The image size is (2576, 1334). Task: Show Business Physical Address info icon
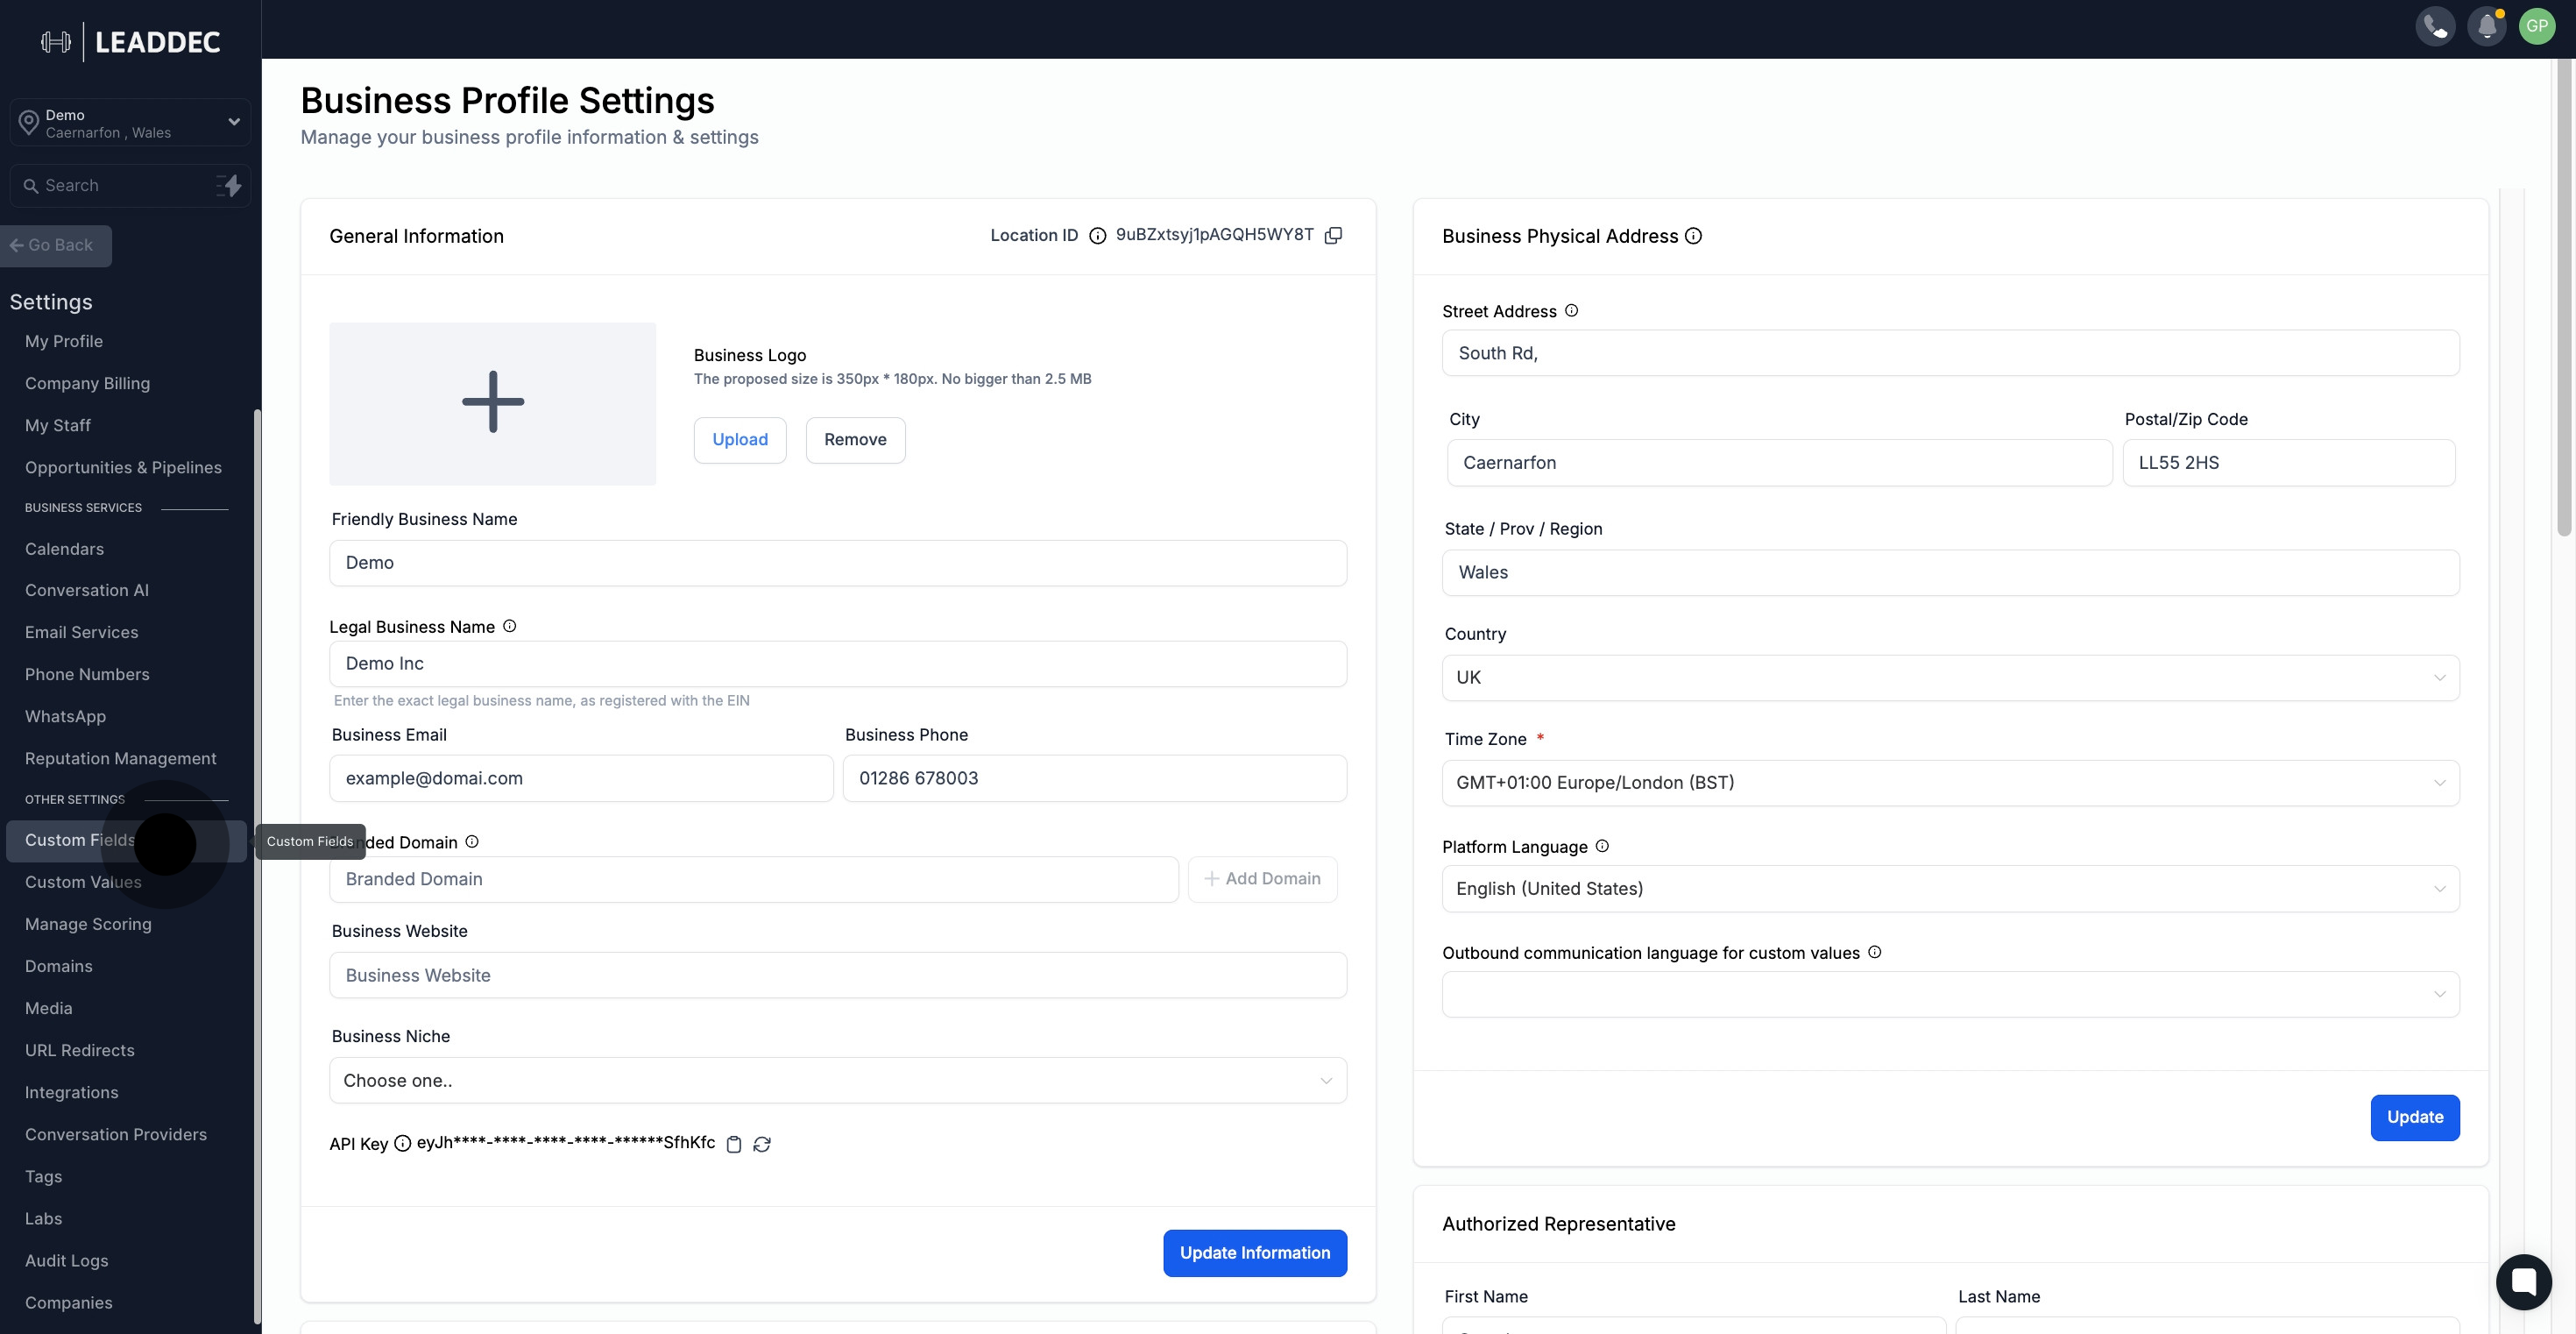(1693, 236)
